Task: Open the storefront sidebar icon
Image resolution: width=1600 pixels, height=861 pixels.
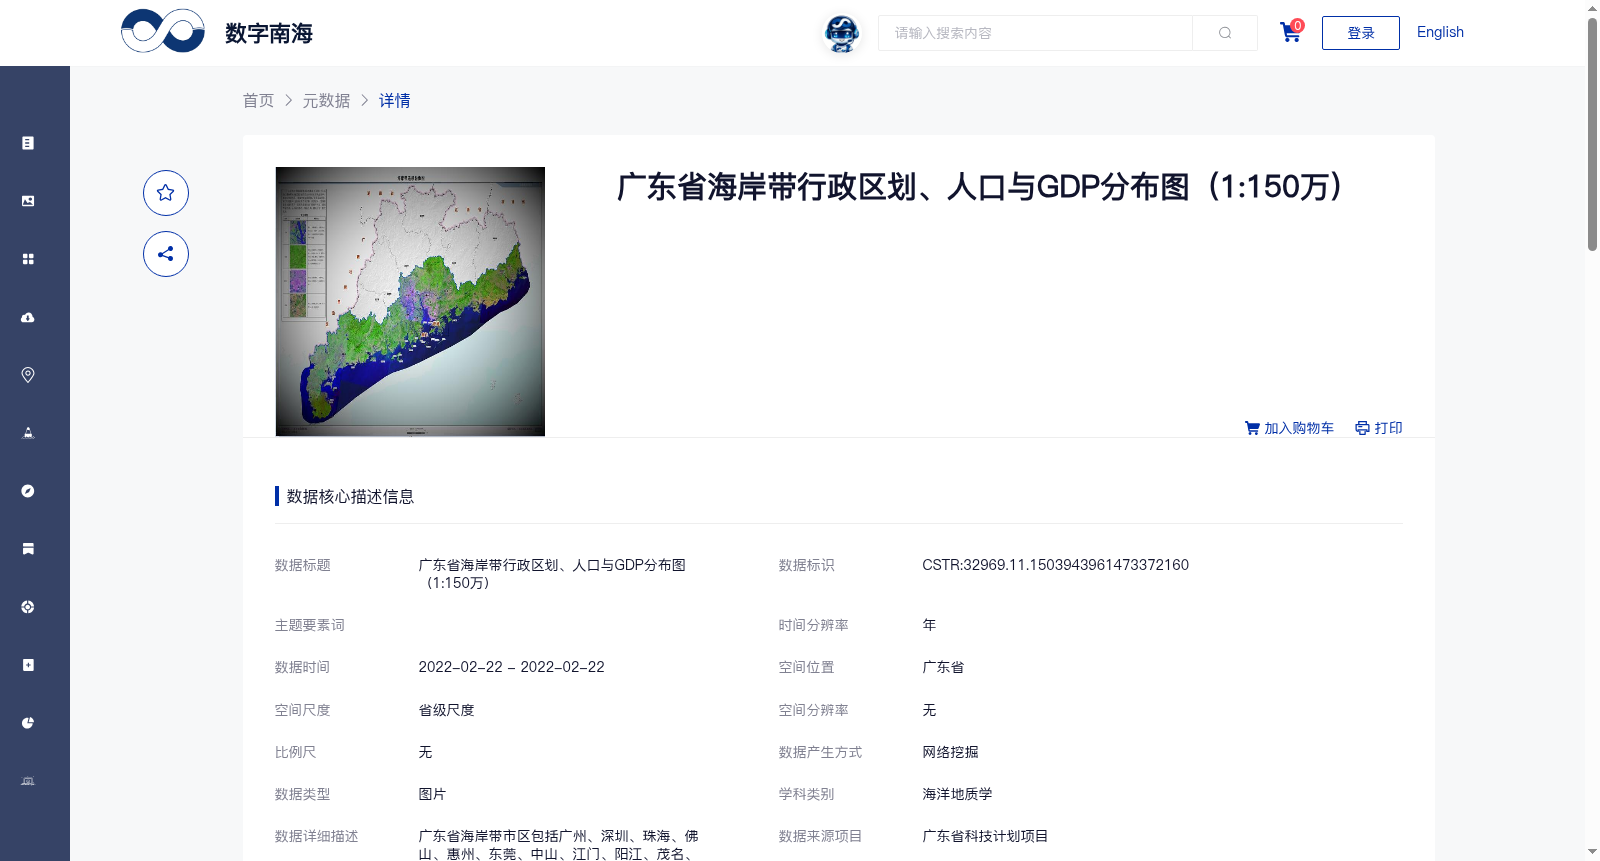Action: [x=28, y=549]
